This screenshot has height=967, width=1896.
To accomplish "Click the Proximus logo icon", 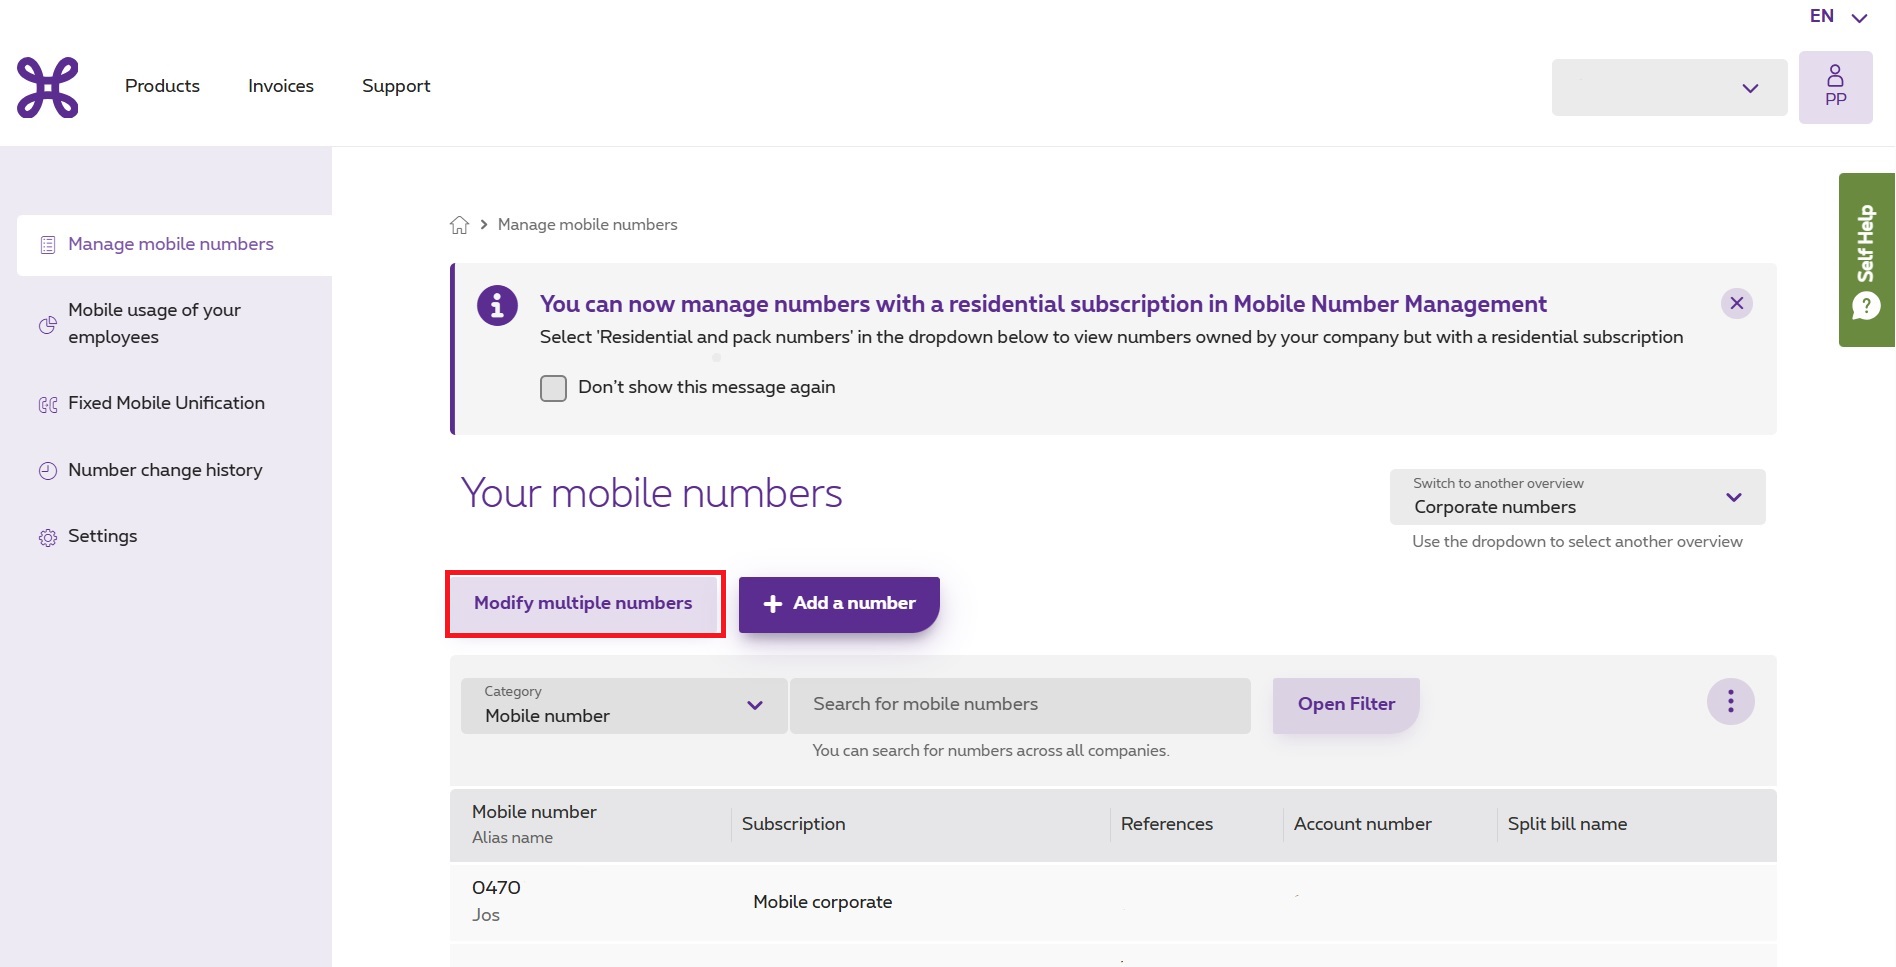I will 47,88.
